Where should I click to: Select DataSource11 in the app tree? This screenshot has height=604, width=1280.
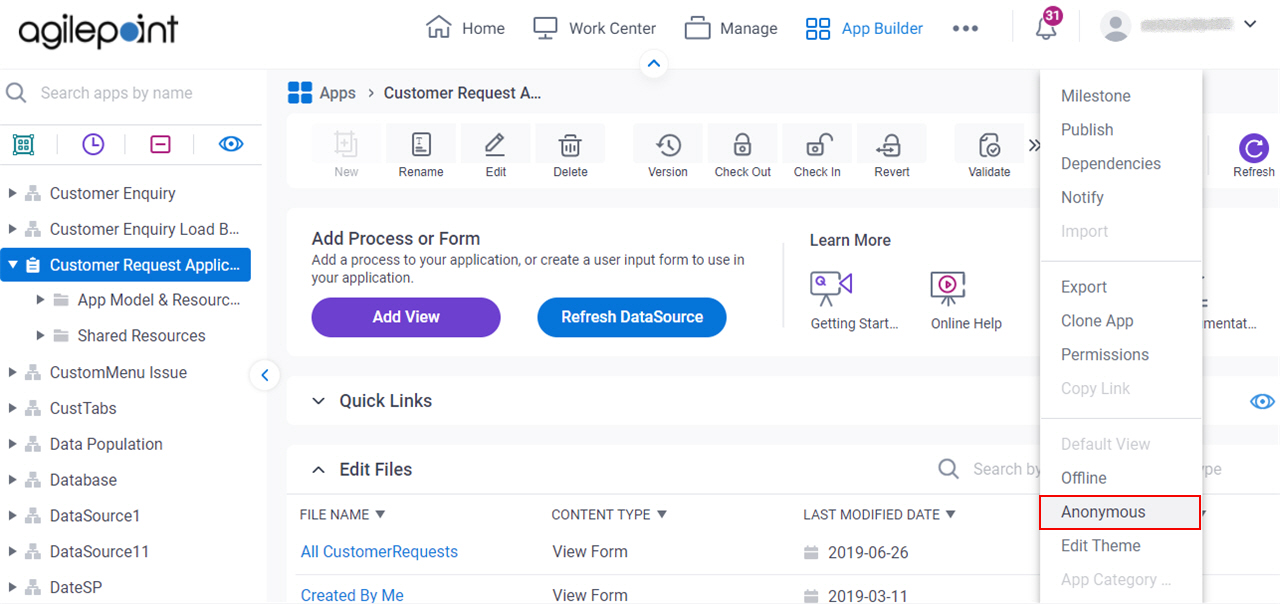tap(99, 551)
